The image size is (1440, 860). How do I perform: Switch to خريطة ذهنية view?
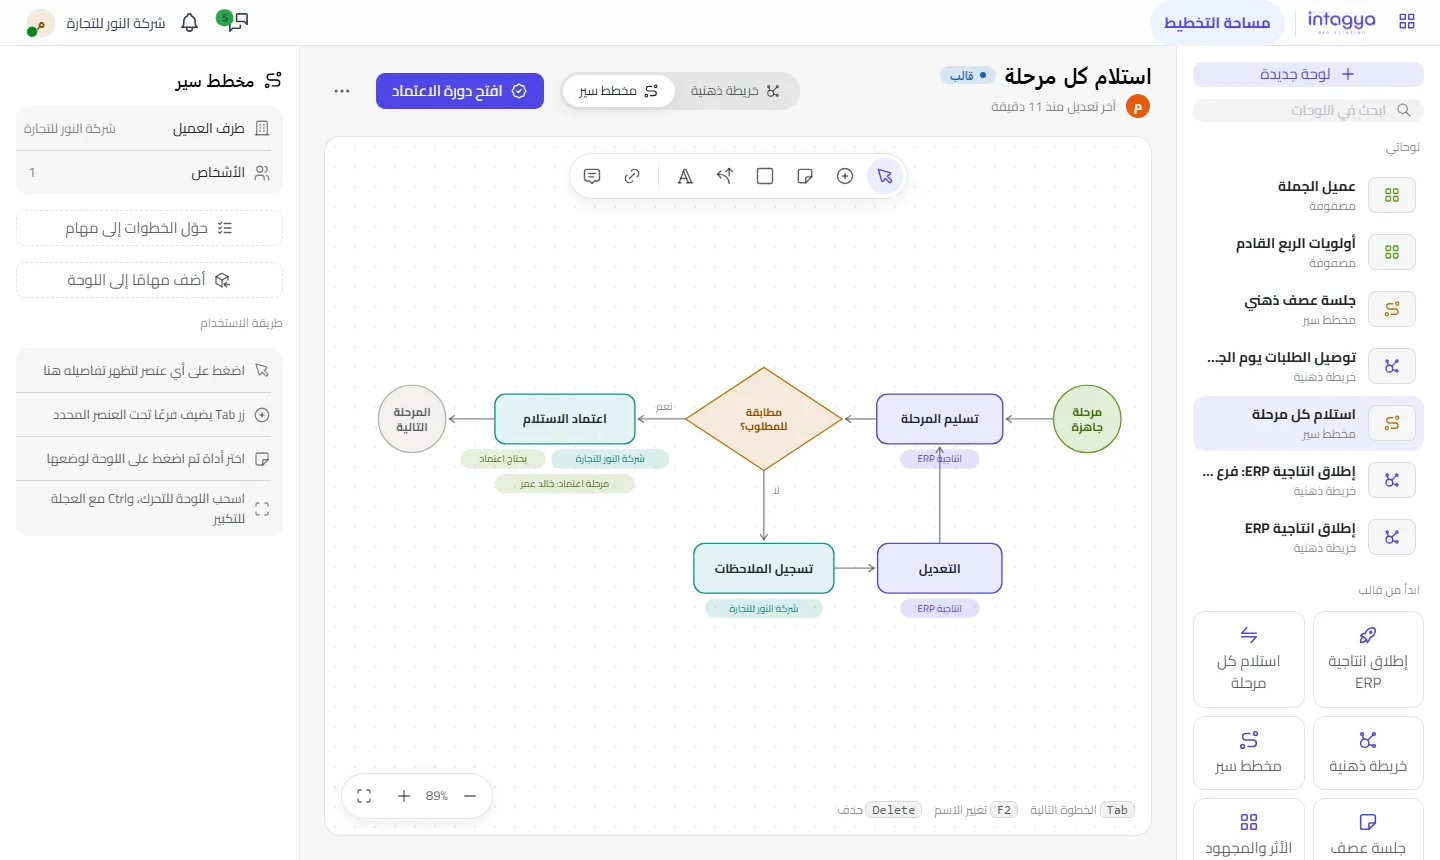click(x=735, y=91)
